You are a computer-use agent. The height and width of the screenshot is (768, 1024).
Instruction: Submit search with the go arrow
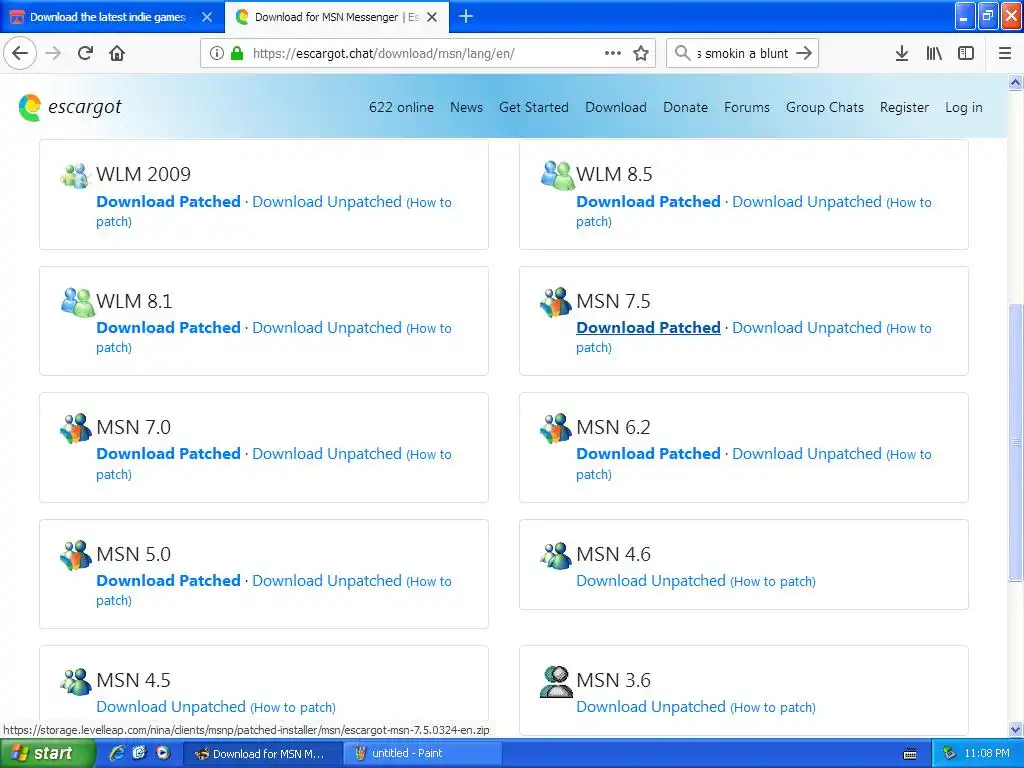(x=804, y=53)
